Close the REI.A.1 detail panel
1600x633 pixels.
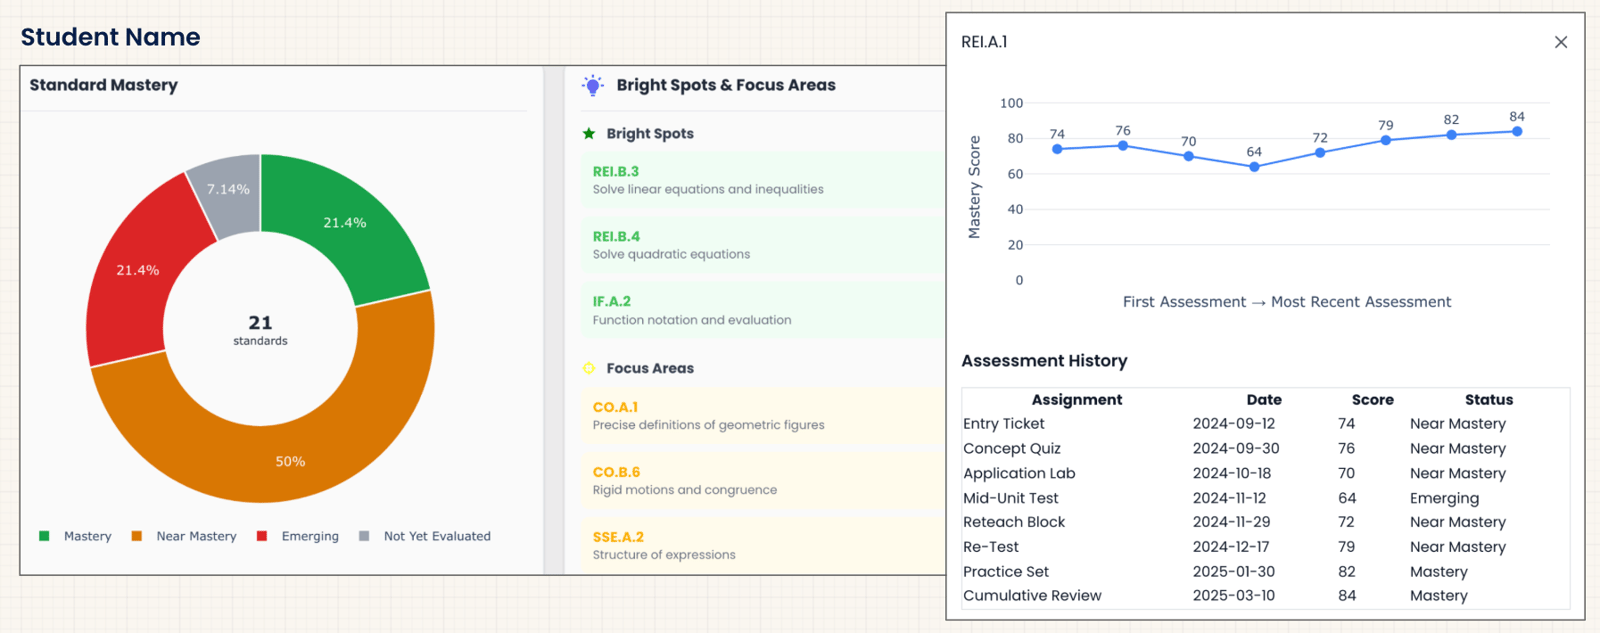(1561, 42)
